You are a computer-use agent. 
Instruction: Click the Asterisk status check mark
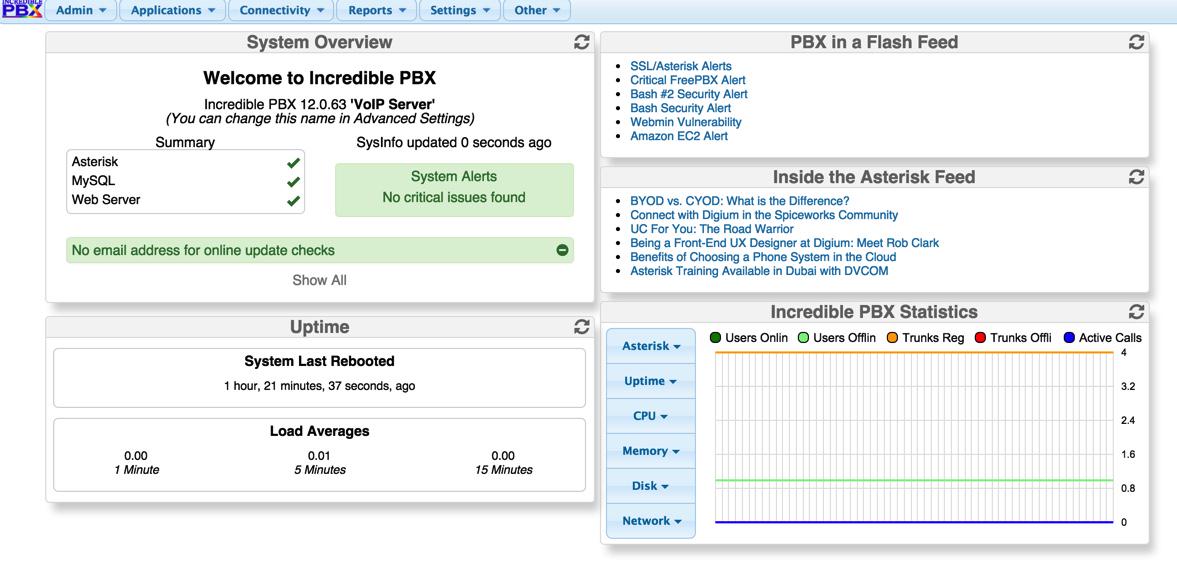pos(293,162)
